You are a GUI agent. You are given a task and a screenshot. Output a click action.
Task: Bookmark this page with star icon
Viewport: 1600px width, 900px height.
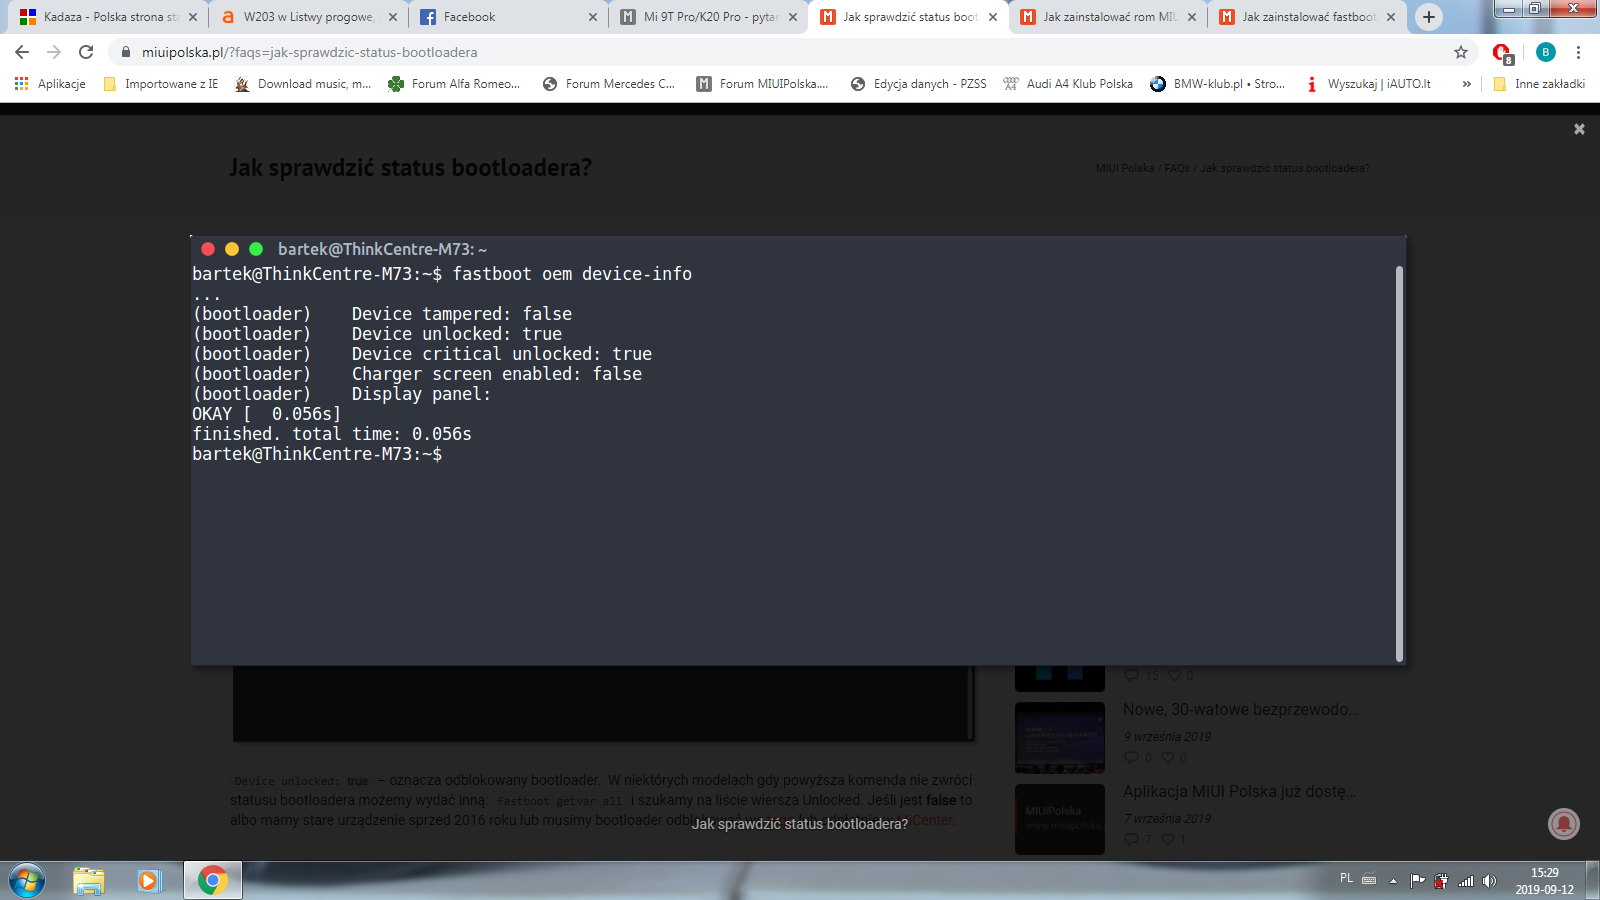point(1461,52)
